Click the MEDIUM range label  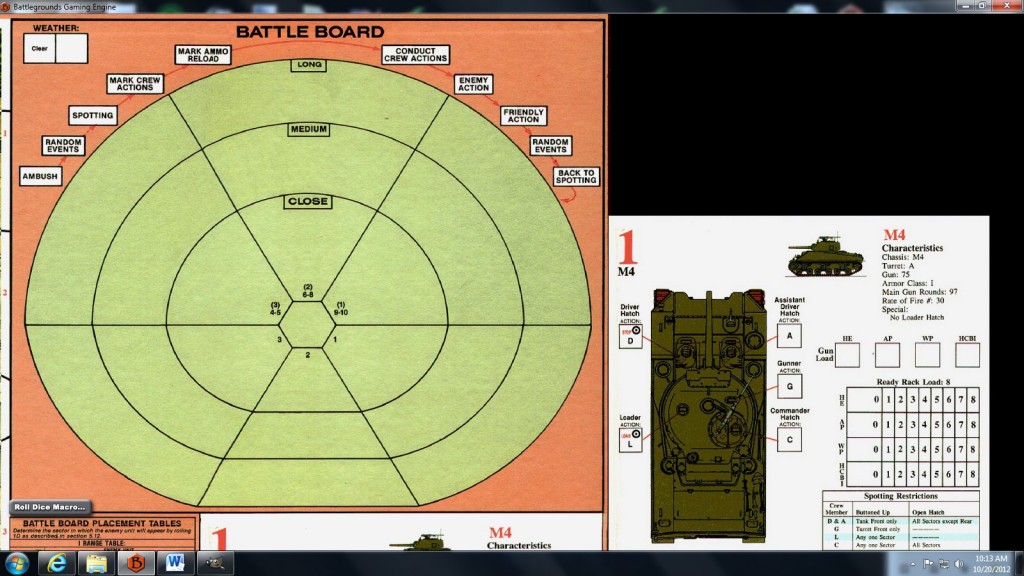(309, 129)
